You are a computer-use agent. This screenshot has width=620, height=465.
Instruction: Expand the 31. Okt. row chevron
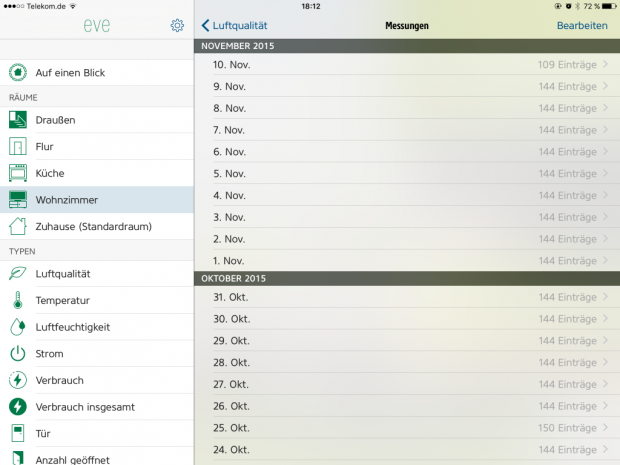click(605, 297)
